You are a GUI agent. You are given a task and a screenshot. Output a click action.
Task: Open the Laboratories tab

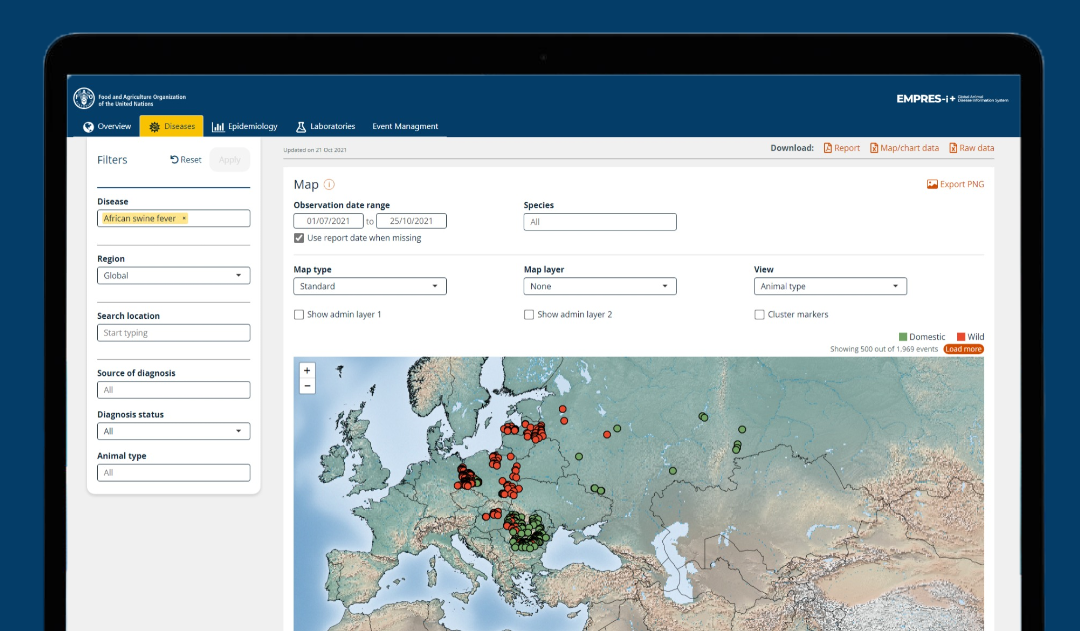pos(326,127)
